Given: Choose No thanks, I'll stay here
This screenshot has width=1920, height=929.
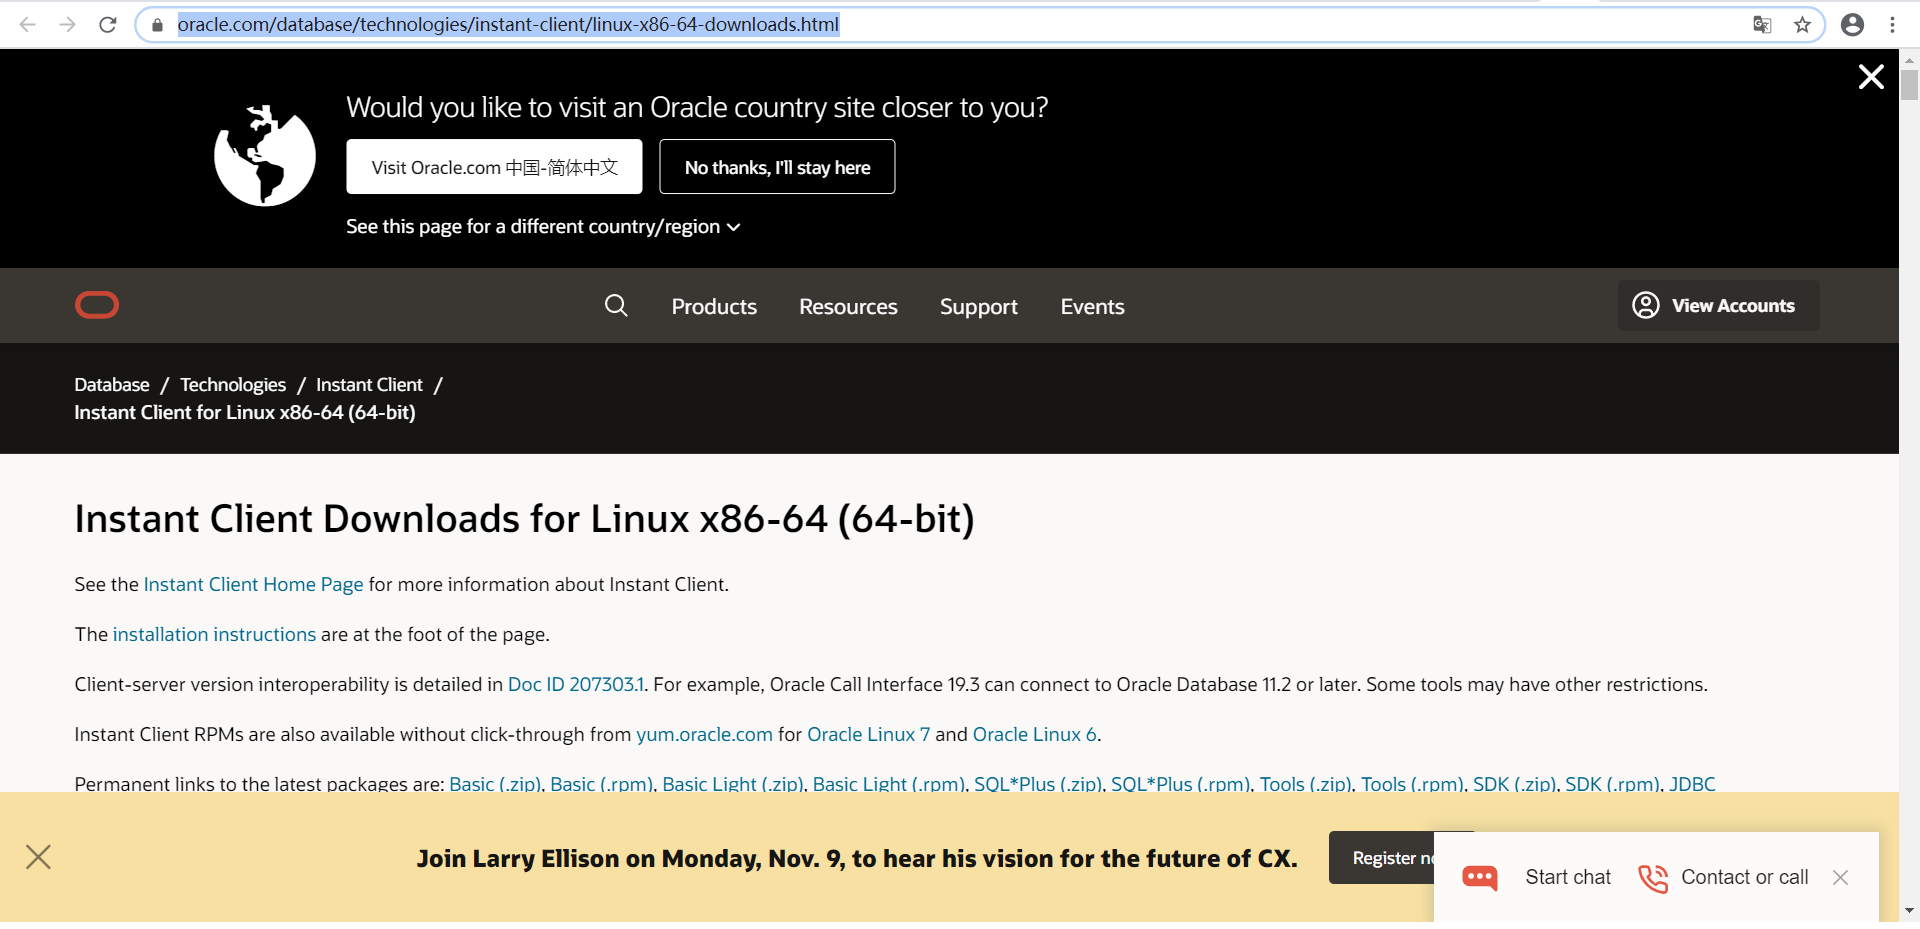Looking at the screenshot, I should tap(777, 167).
